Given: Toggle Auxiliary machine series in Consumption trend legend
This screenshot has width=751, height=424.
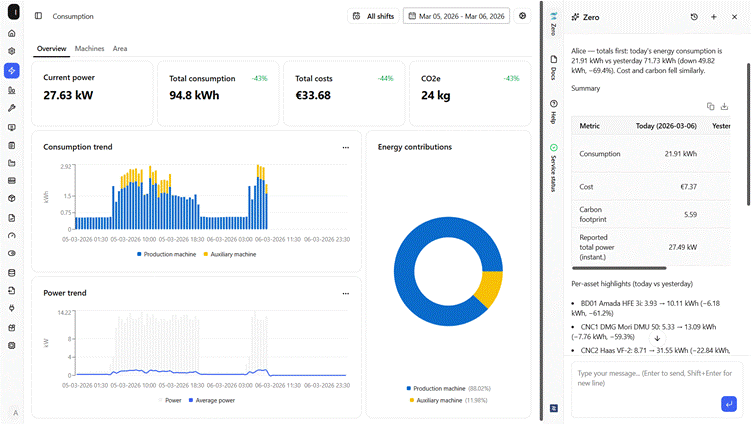Looking at the screenshot, I should [x=230, y=254].
